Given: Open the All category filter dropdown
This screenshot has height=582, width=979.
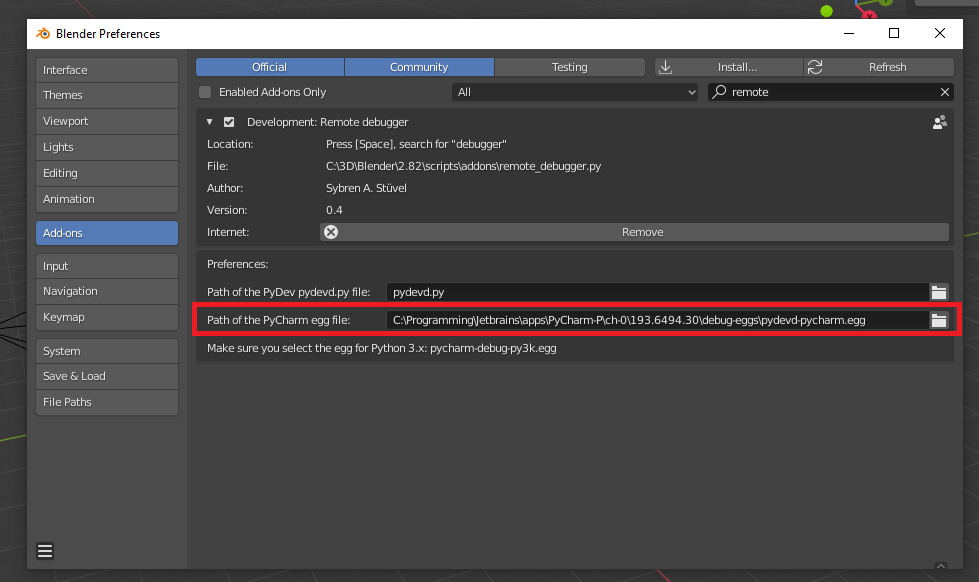Looking at the screenshot, I should click(575, 91).
